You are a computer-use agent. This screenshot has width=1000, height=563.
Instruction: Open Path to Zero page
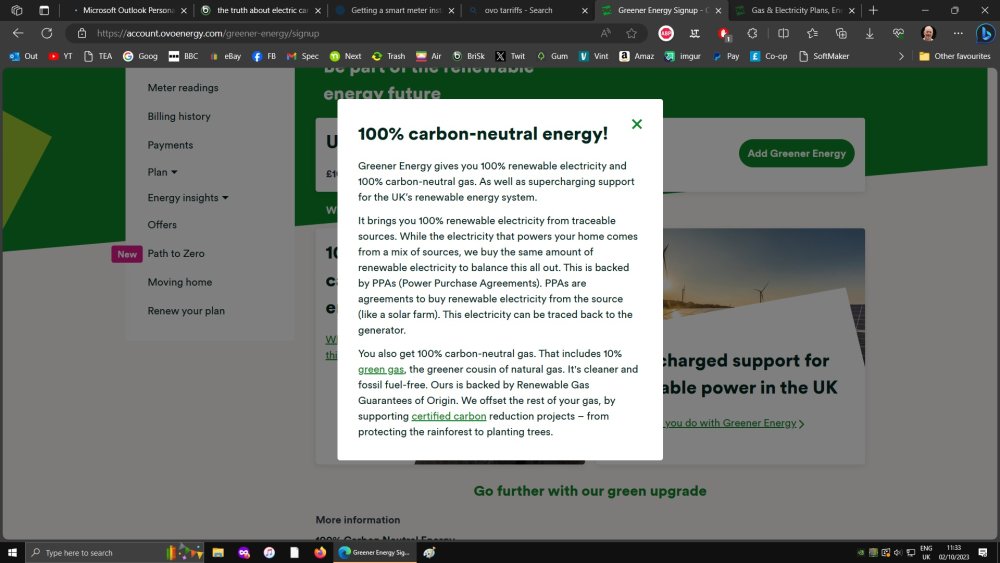coord(176,254)
